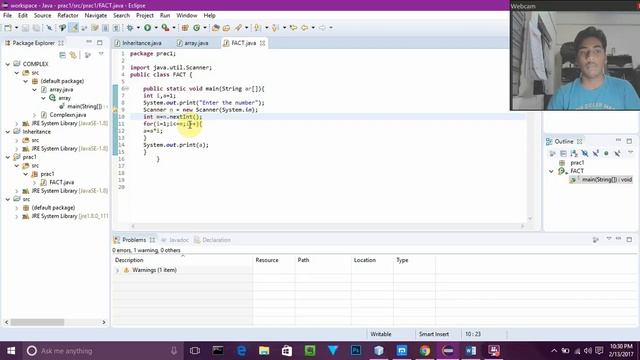Expand the FACT.java tree node
Screen dimensions: 640x360
[35, 182]
